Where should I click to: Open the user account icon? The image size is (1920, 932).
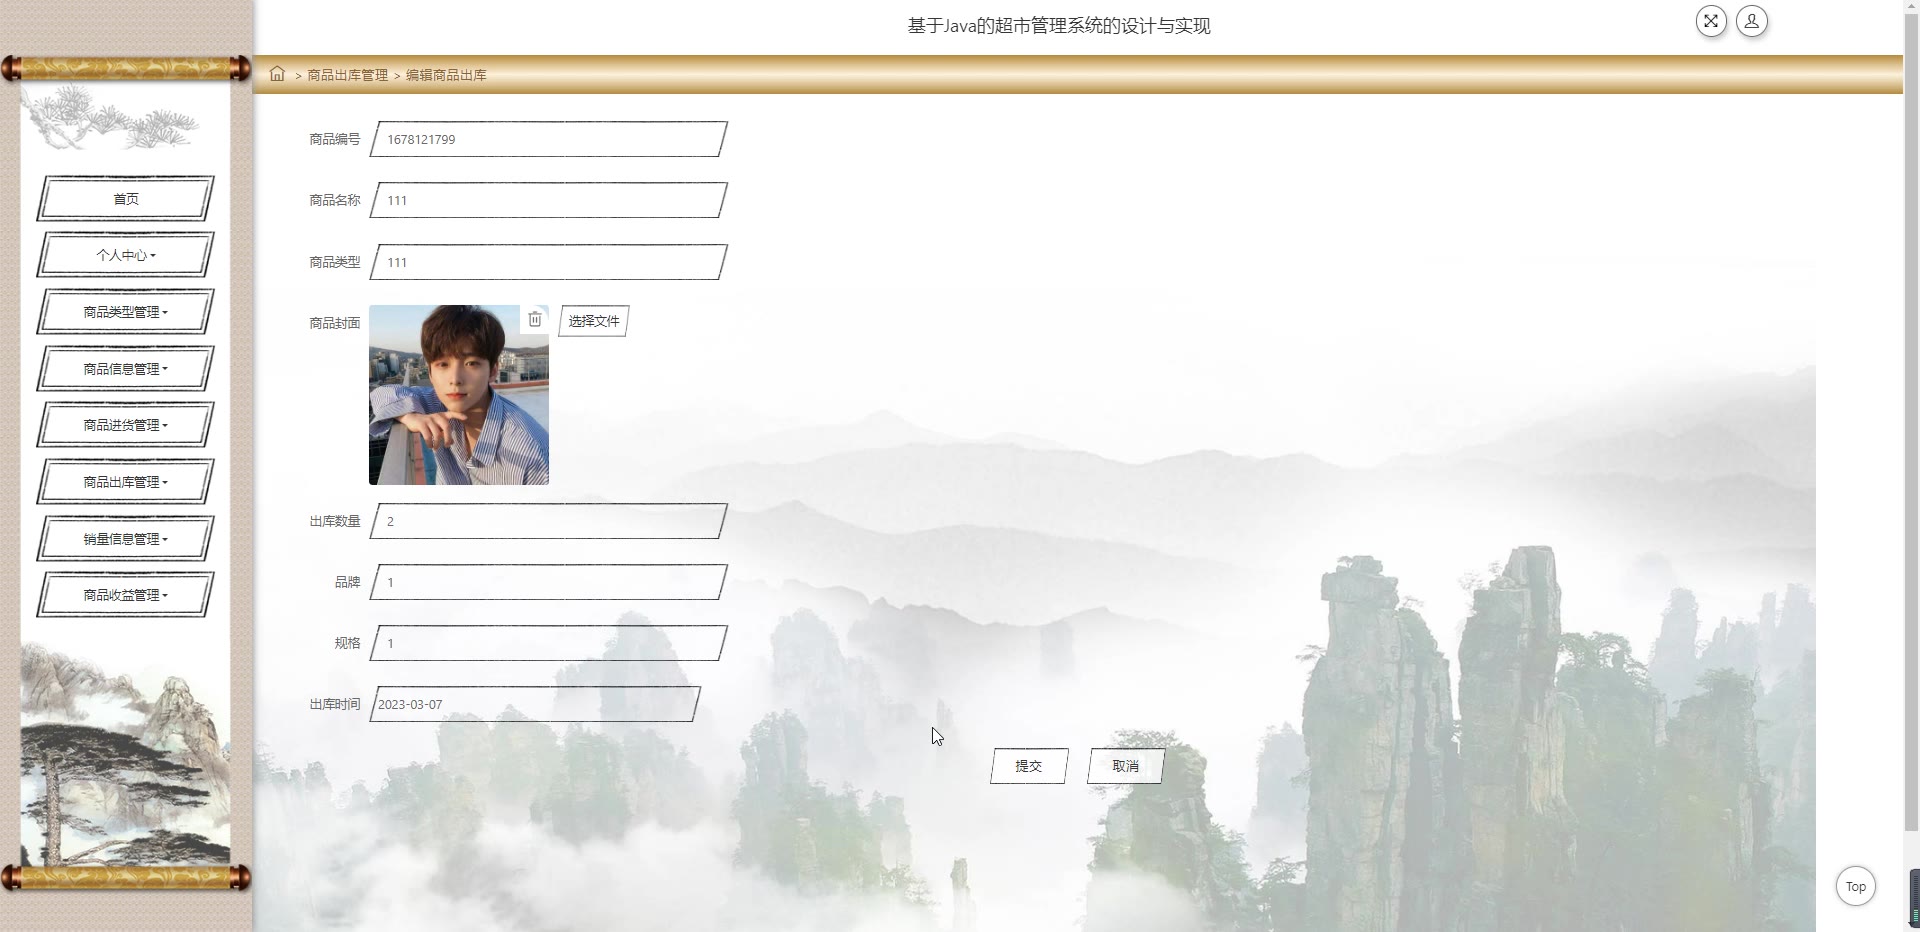click(x=1752, y=21)
